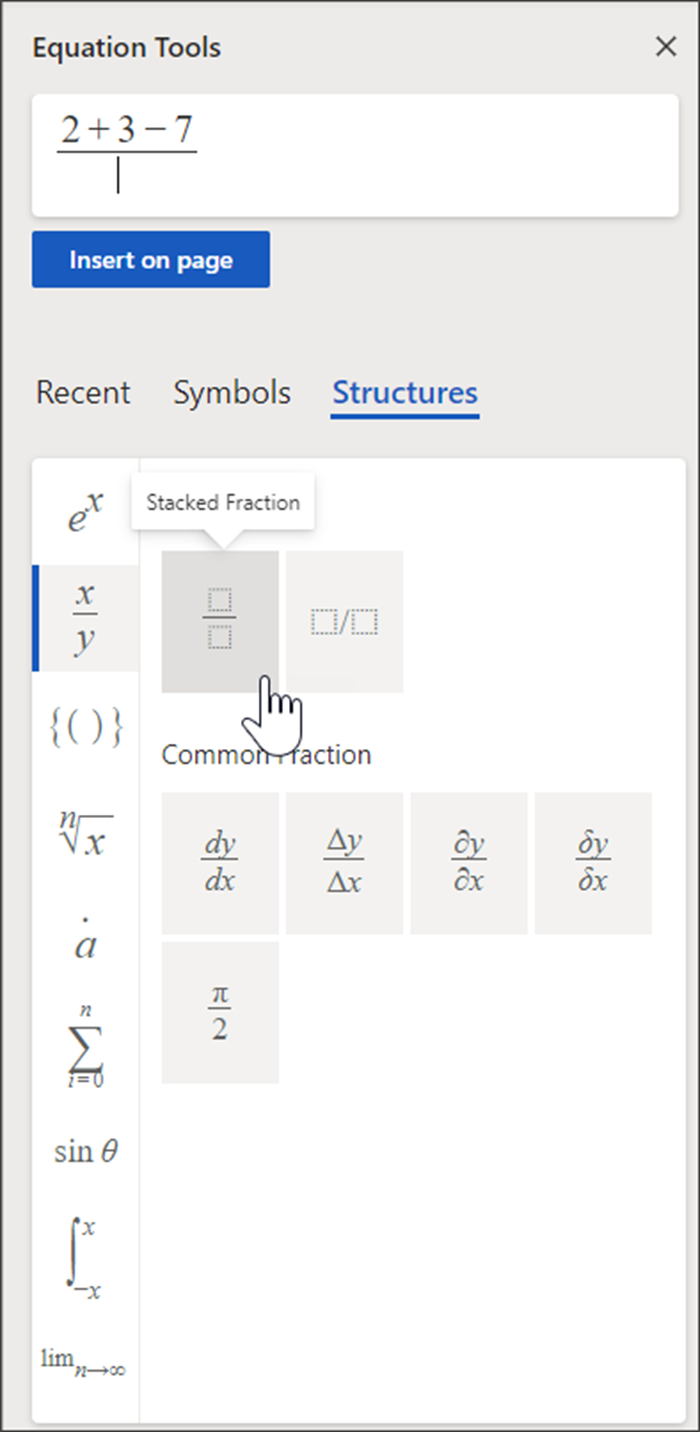Insert the partial derivative fraction
This screenshot has width=700, height=1432.
coord(468,862)
